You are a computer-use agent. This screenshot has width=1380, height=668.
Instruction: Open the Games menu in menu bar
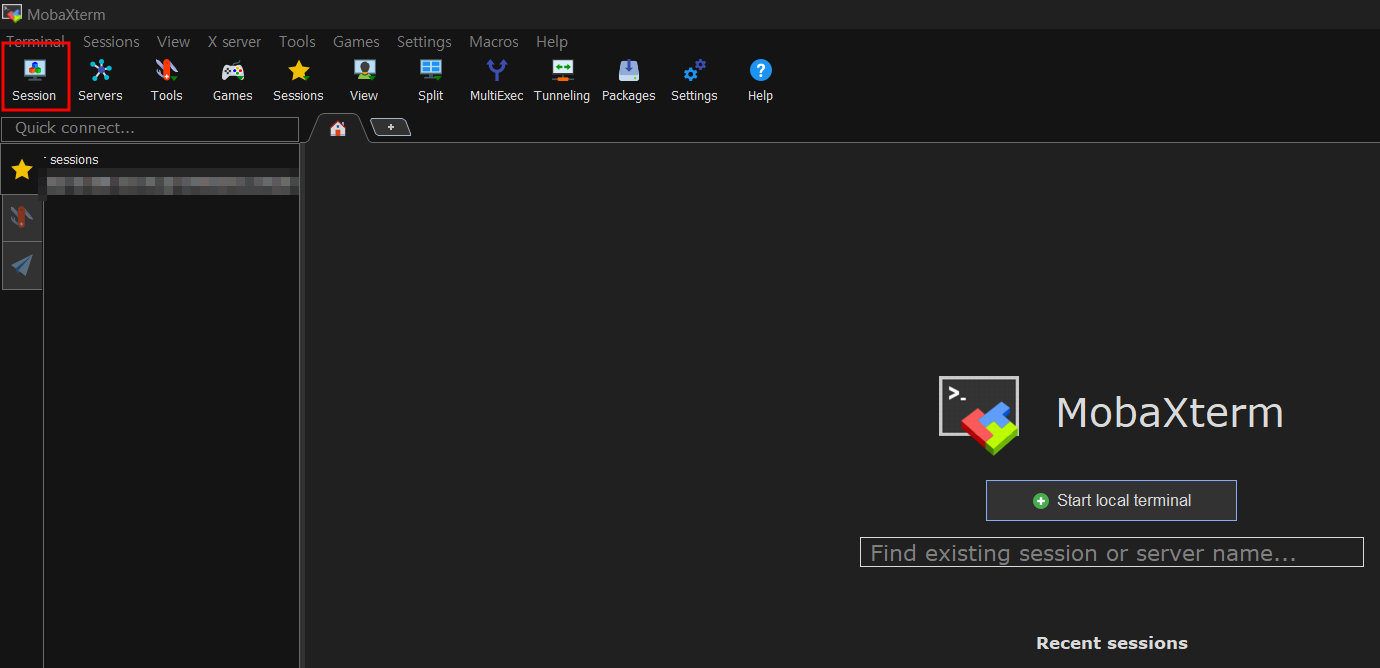tap(356, 42)
